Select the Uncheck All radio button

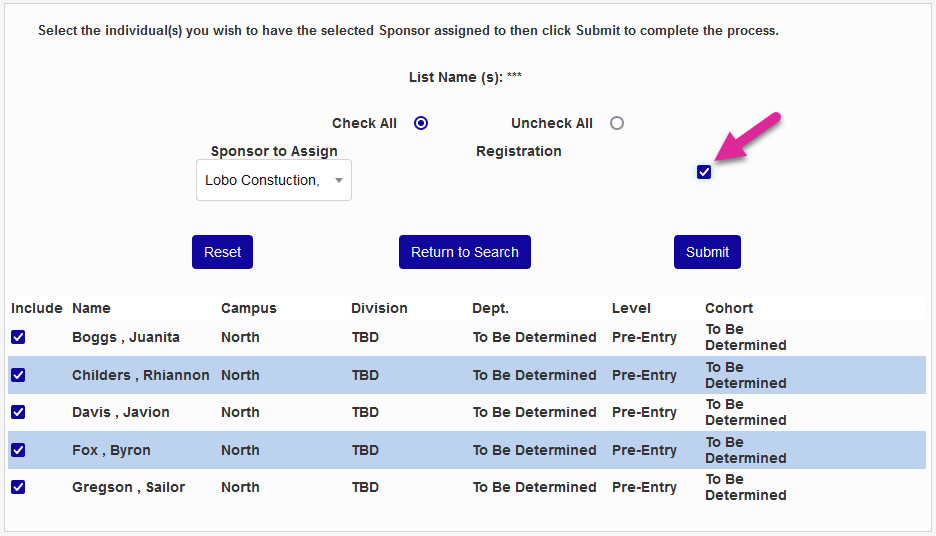[617, 123]
